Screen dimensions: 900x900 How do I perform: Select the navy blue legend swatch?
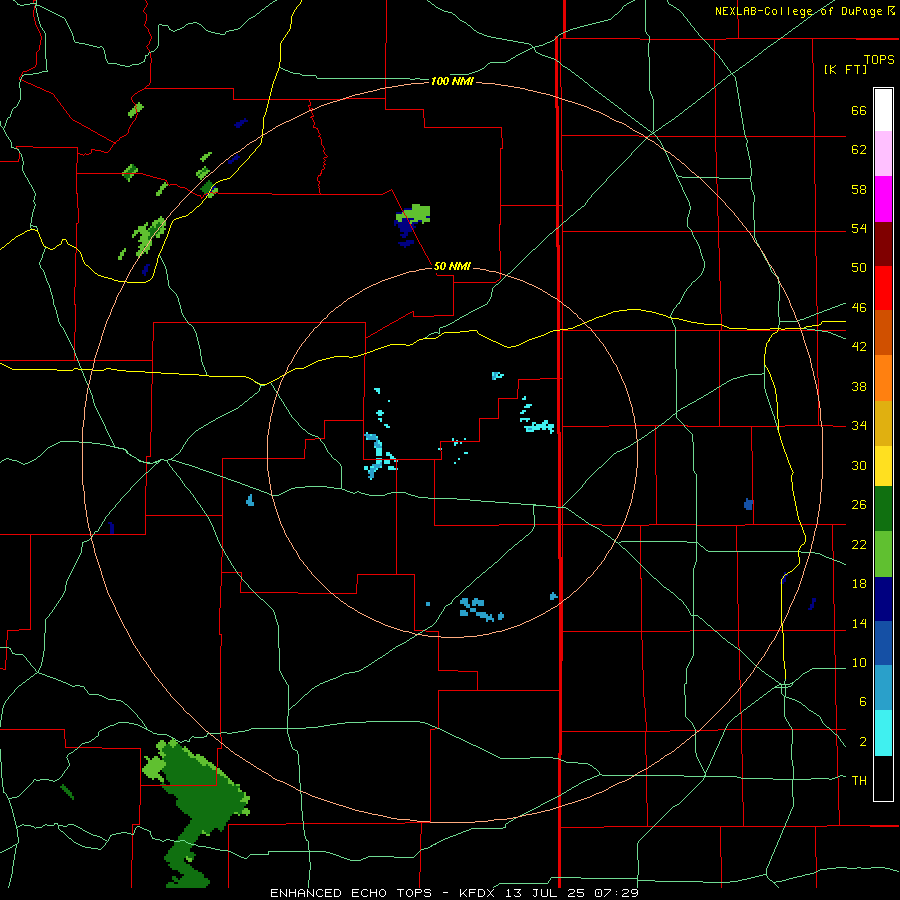[x=883, y=599]
